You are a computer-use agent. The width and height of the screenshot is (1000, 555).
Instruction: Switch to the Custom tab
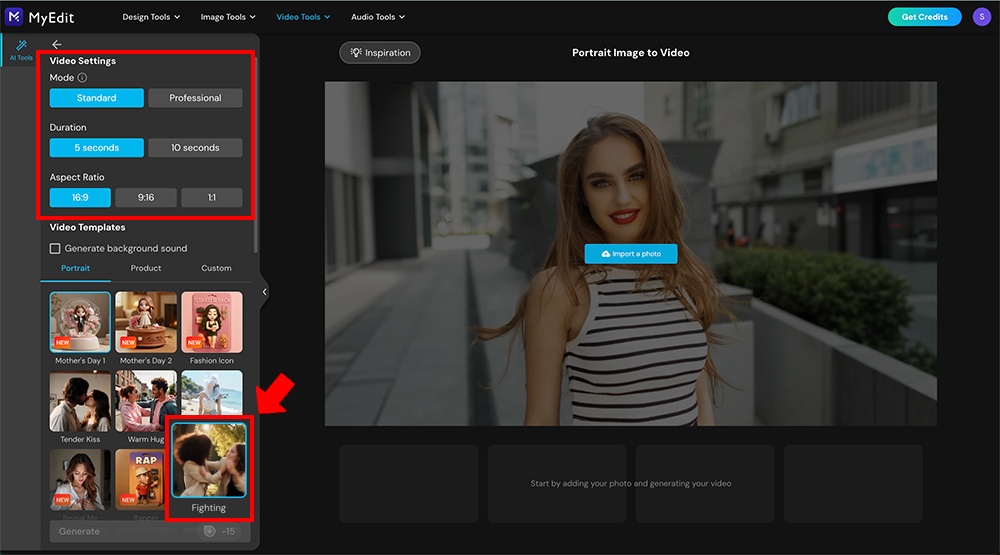(216, 268)
